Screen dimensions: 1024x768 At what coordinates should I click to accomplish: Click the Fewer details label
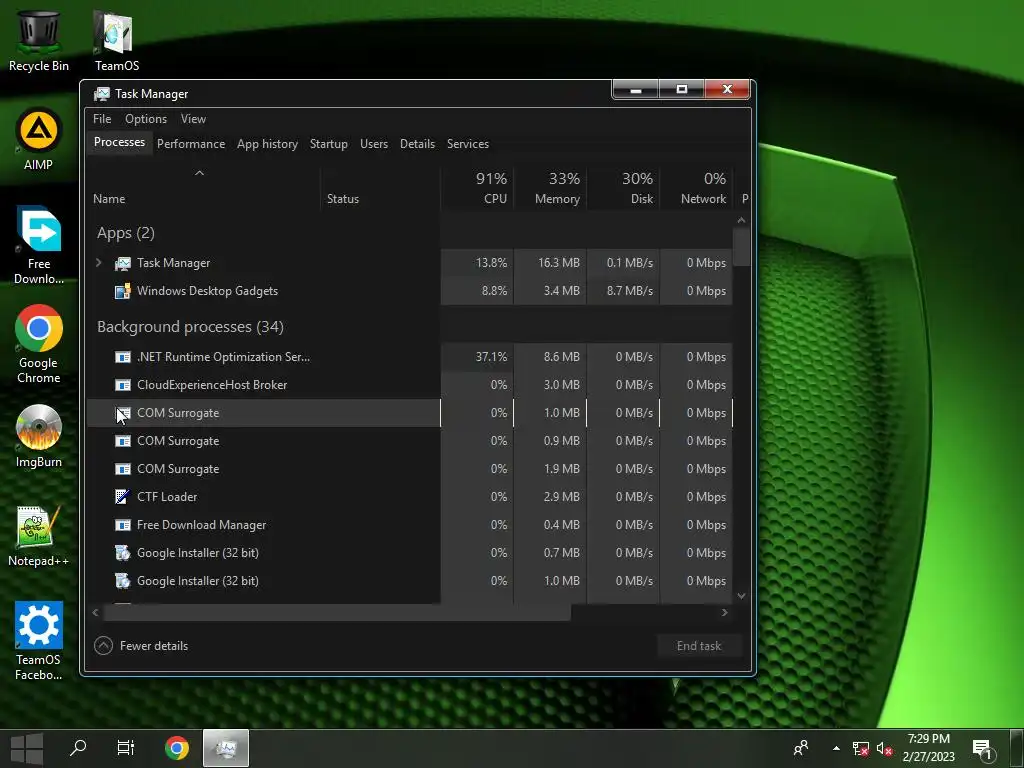coord(154,646)
